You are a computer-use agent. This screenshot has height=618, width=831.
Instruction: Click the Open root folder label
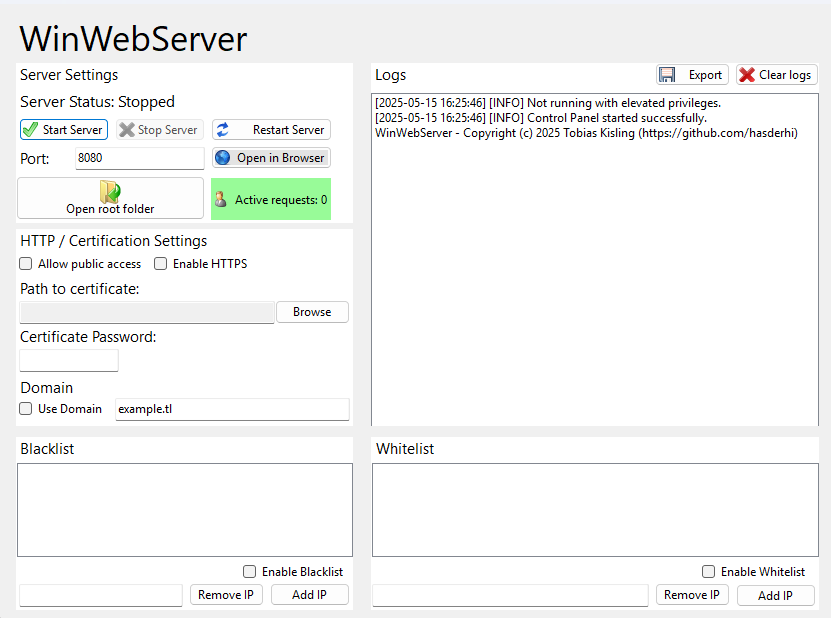pos(110,209)
